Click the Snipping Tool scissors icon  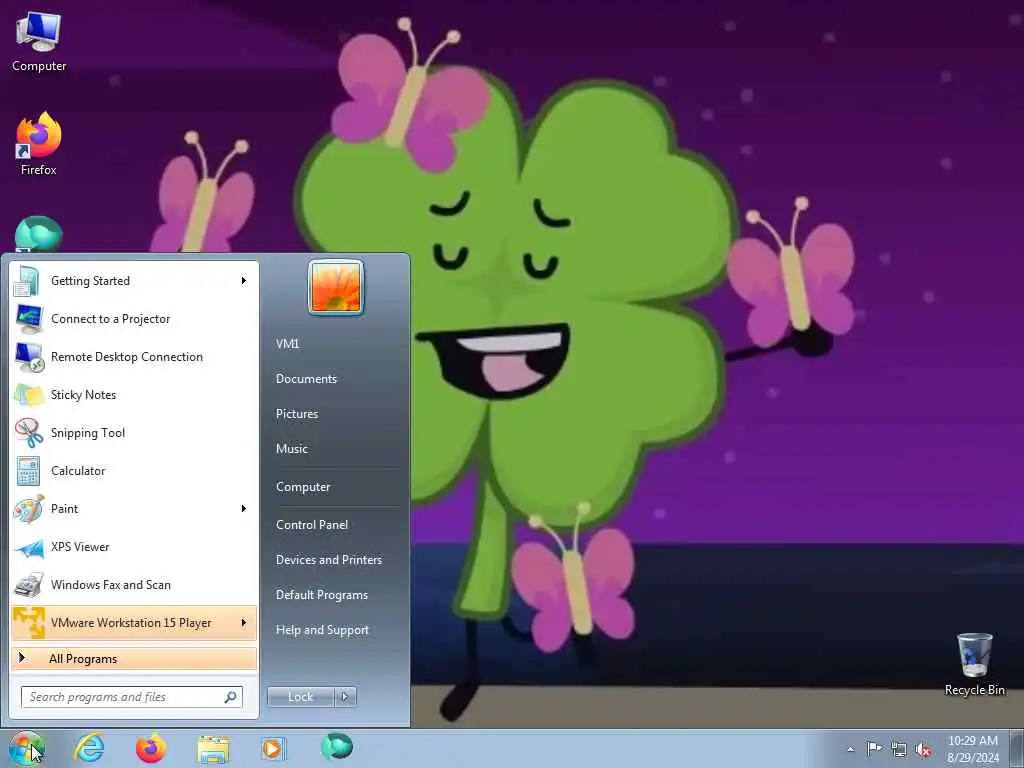28,433
